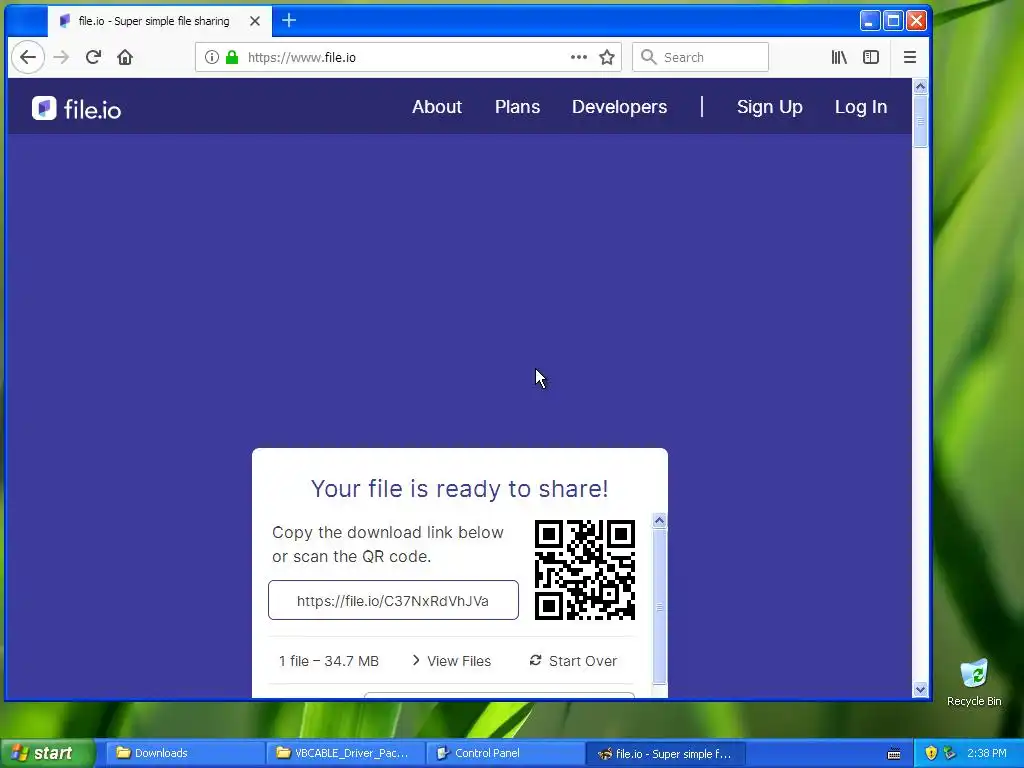This screenshot has height=768, width=1024.
Task: Close the file.io browser tab
Action: pyautogui.click(x=255, y=21)
